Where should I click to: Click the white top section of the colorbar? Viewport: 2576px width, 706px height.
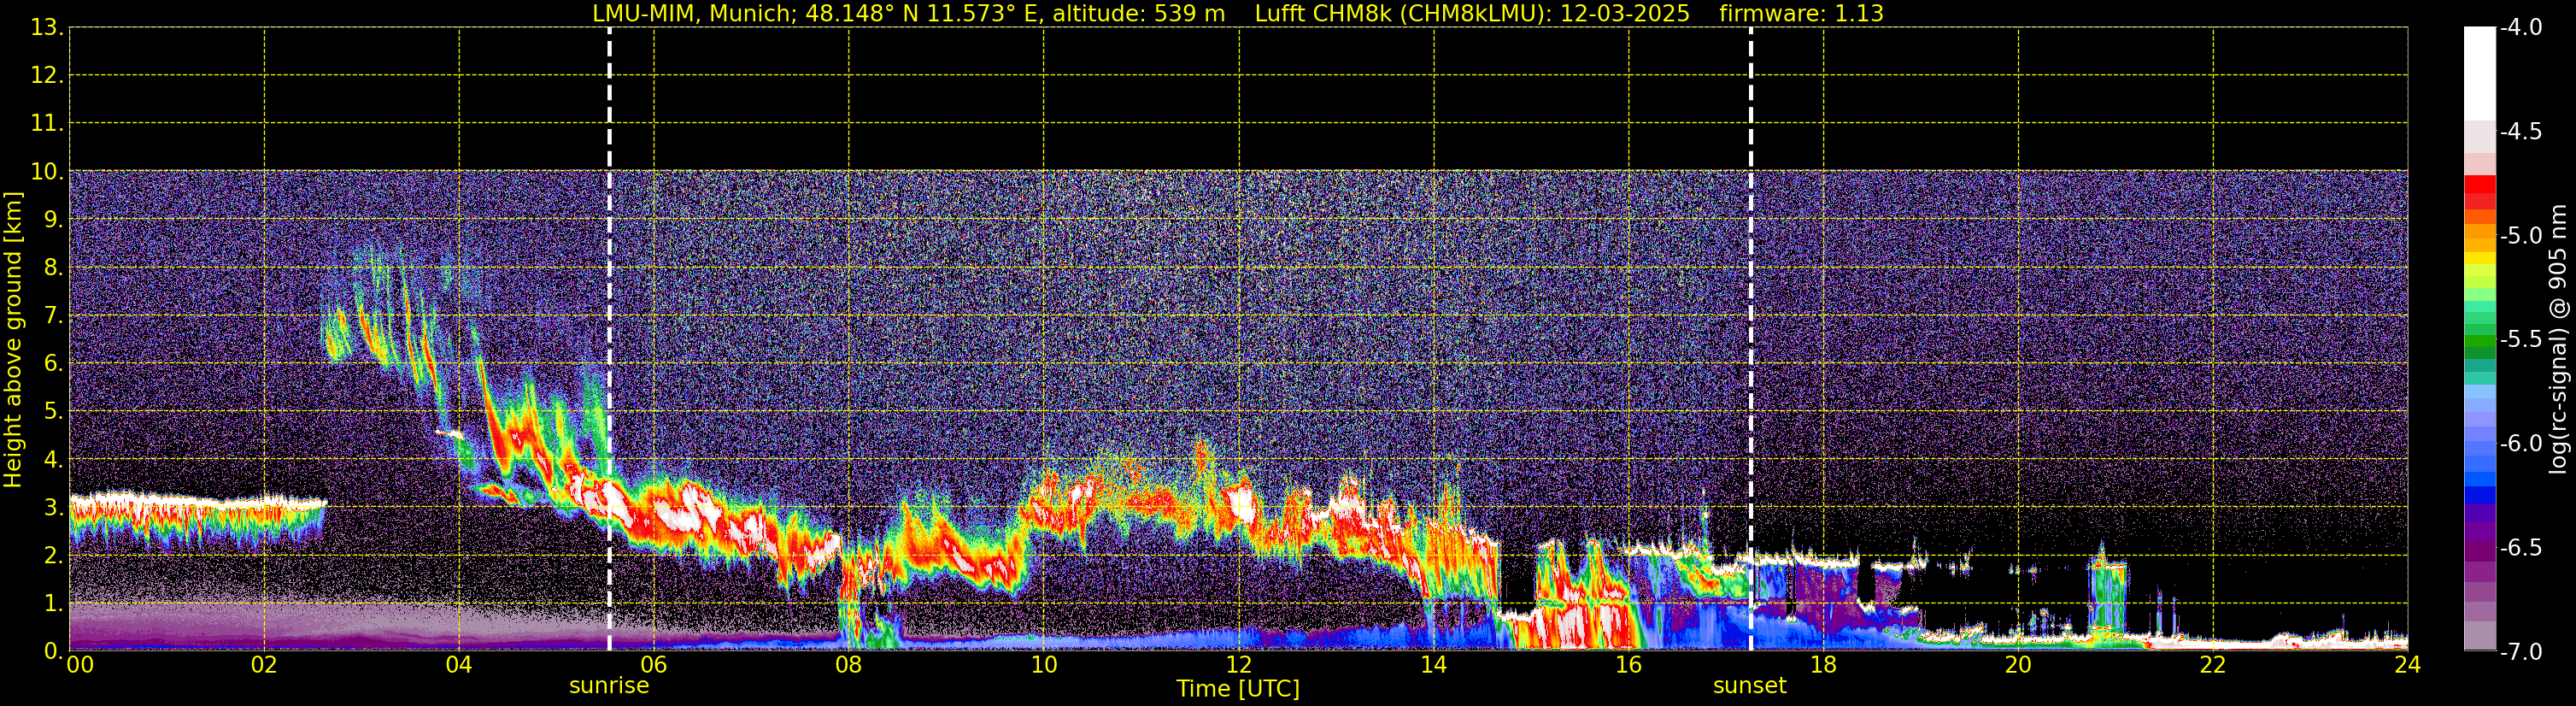tap(2479, 72)
